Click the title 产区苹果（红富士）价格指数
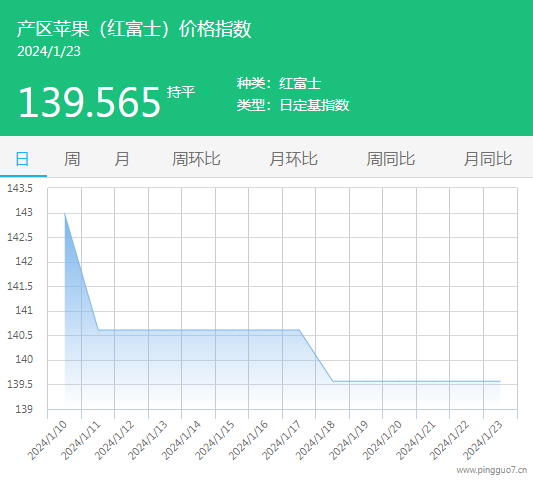The image size is (533, 482). tap(134, 29)
